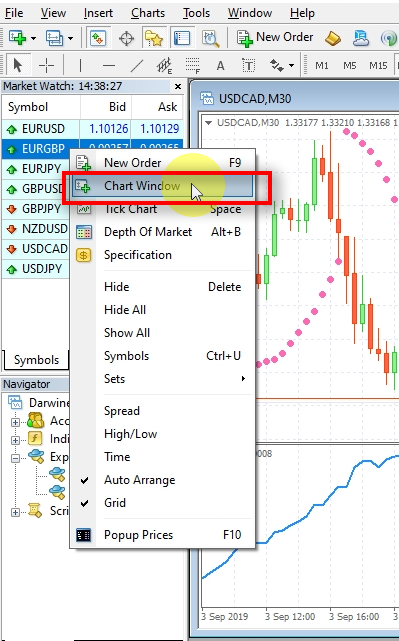
Task: Enable the High/Low column option
Action: click(163, 434)
